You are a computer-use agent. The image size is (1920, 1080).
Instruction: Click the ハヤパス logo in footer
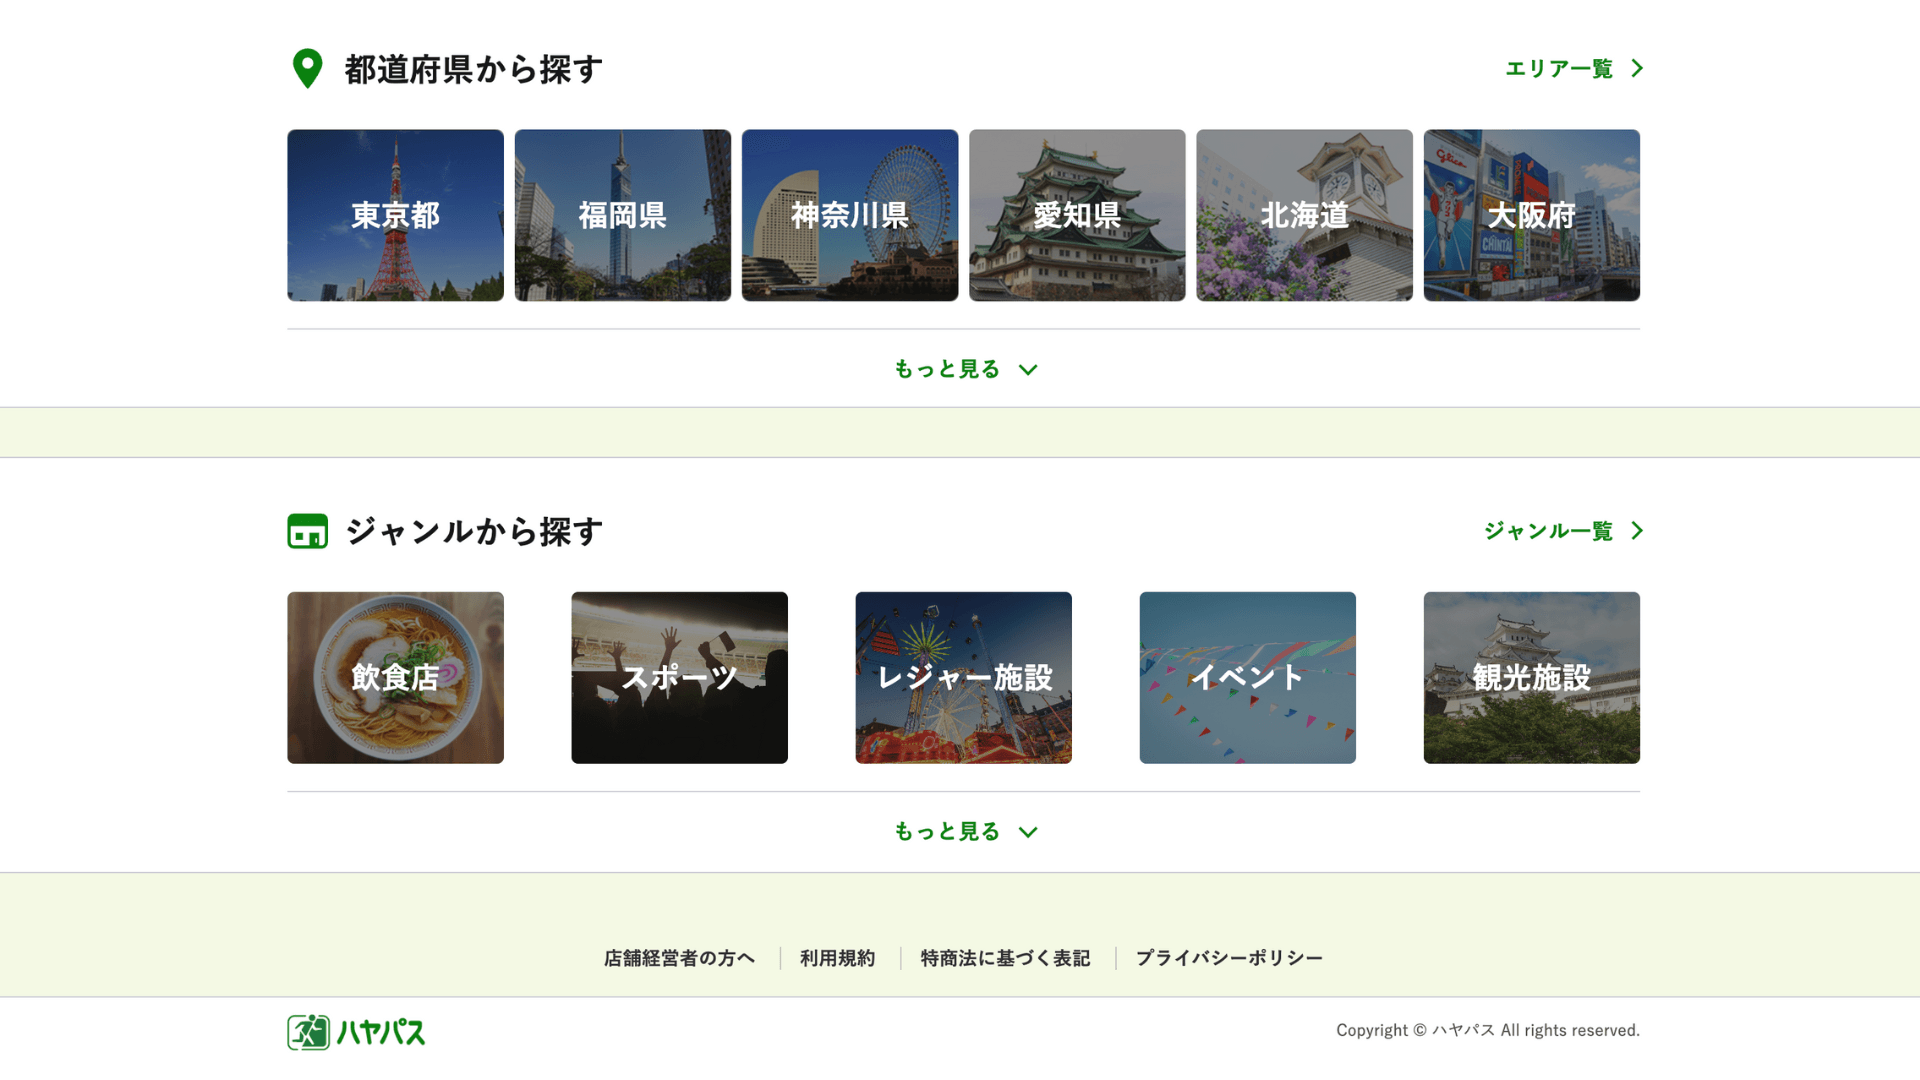click(356, 1032)
